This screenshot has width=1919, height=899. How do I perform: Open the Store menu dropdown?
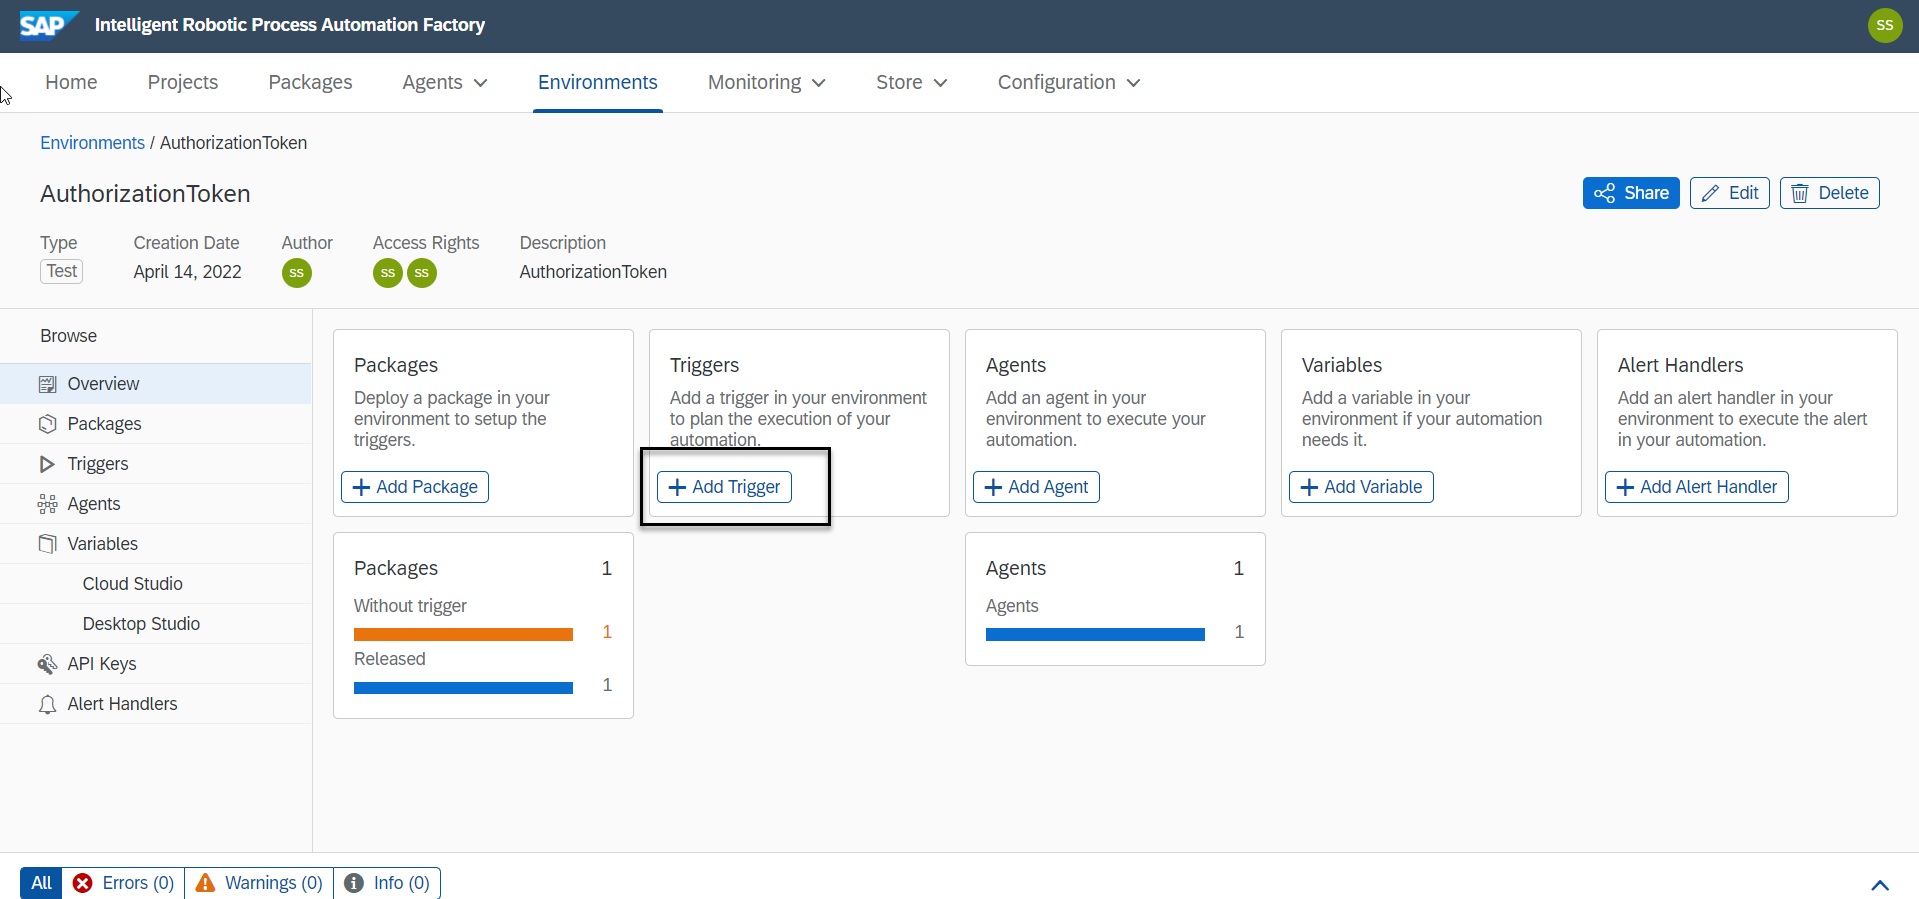pyautogui.click(x=911, y=82)
